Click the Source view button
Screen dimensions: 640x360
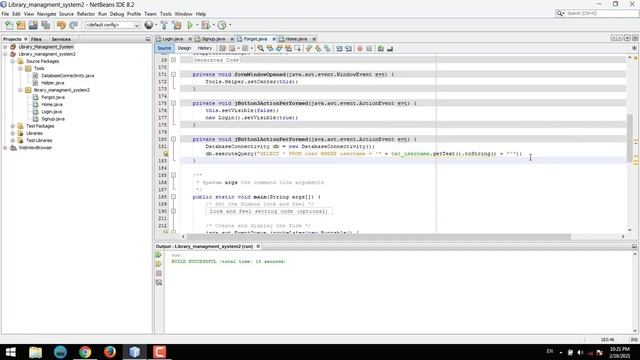tap(164, 49)
